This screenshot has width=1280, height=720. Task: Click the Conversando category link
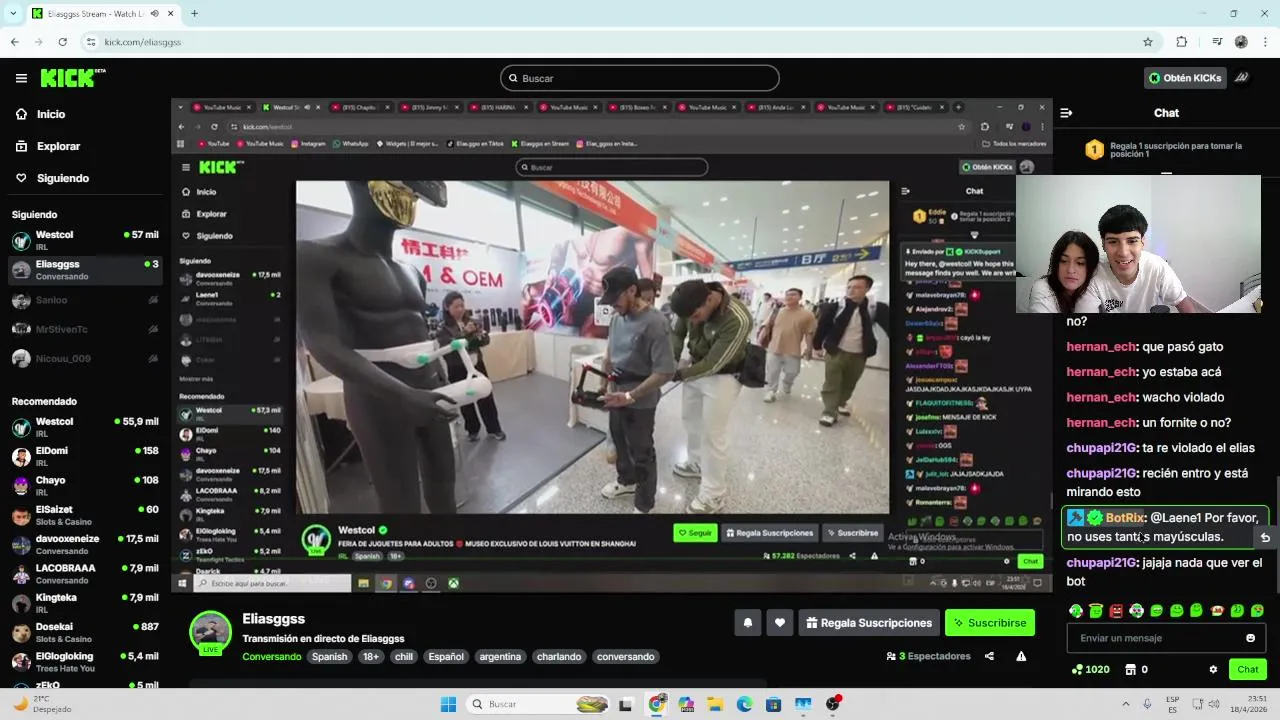click(271, 657)
